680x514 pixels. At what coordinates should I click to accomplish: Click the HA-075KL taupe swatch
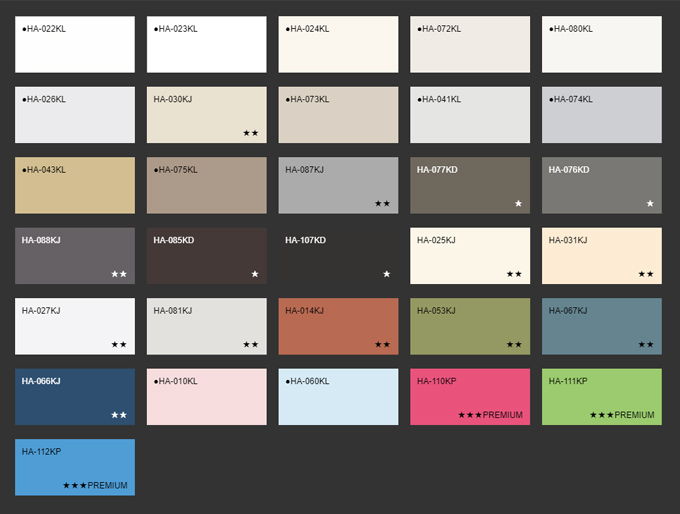click(207, 185)
